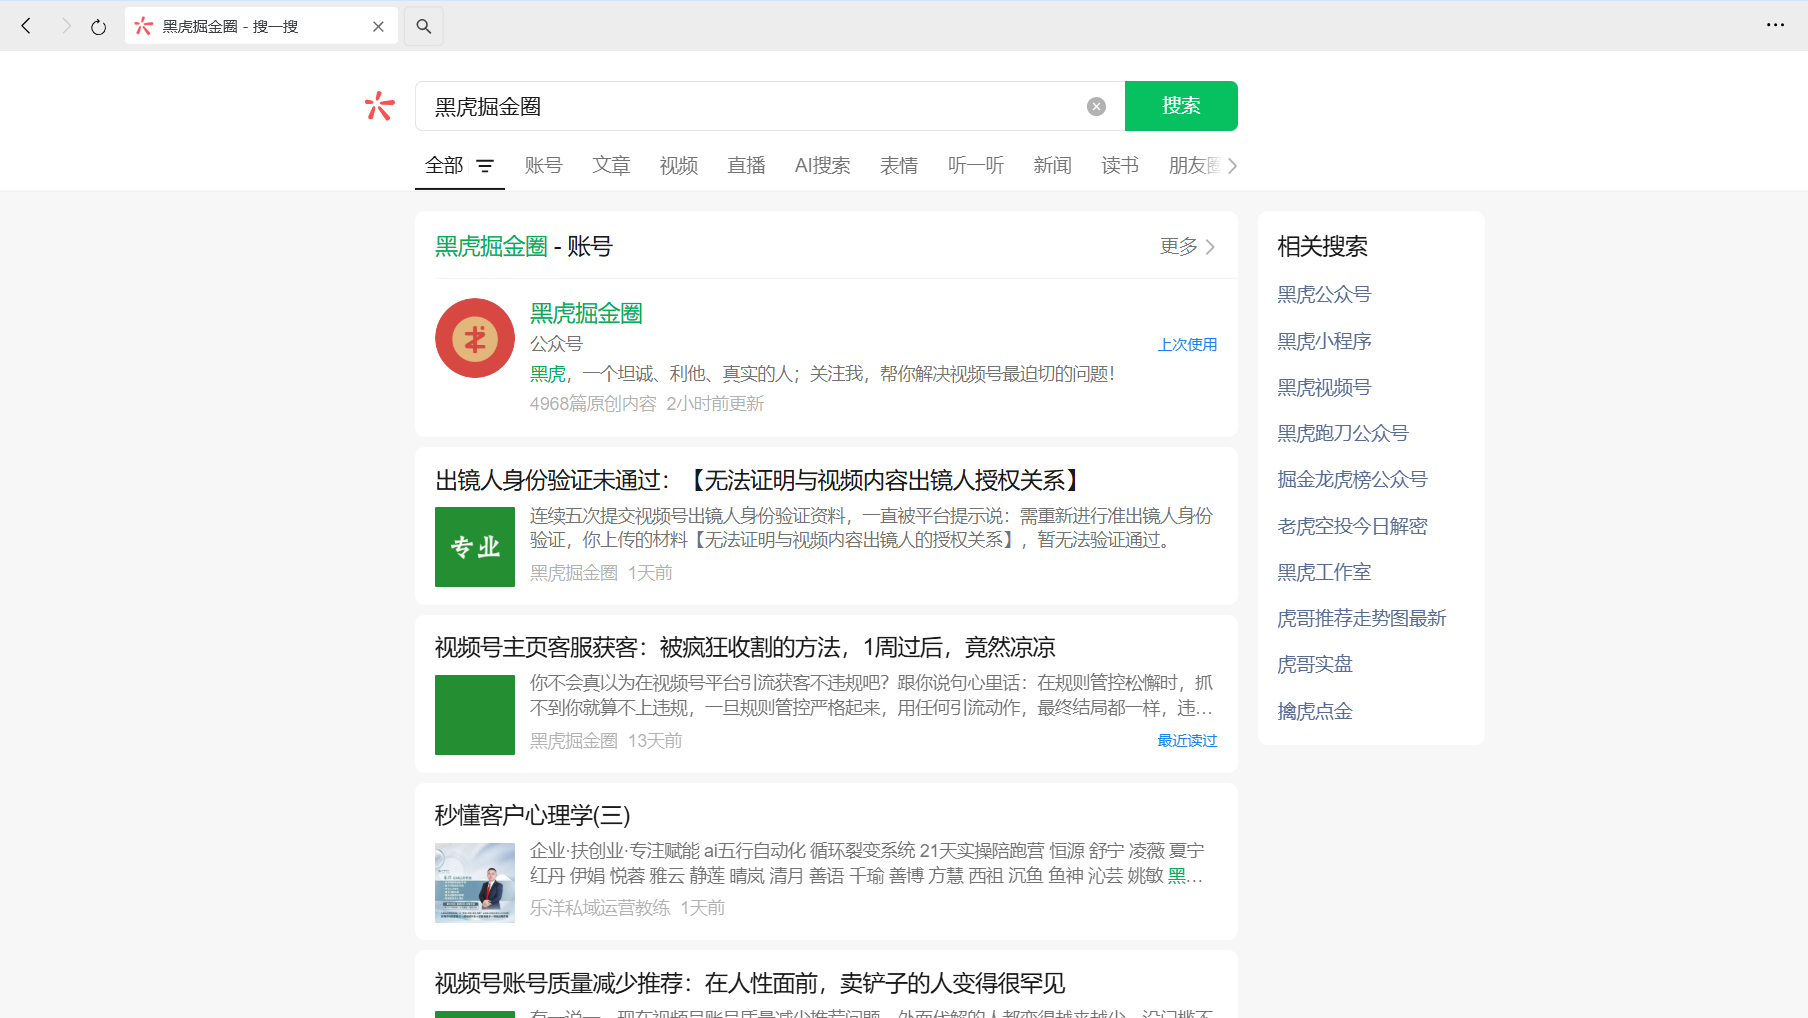Search related term 老虎空投今日解密

tap(1352, 526)
